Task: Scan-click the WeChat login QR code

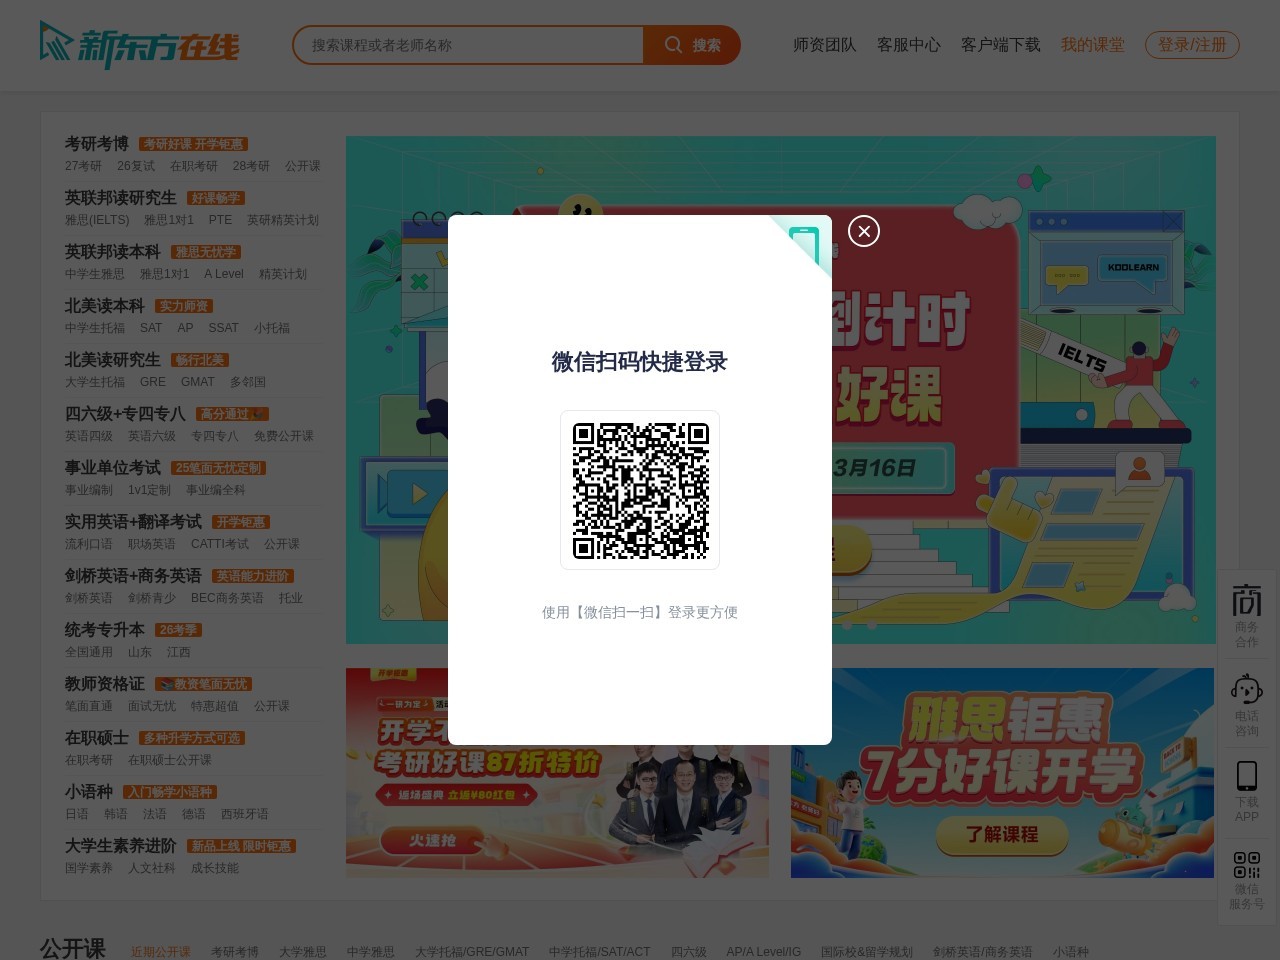Action: coord(640,490)
